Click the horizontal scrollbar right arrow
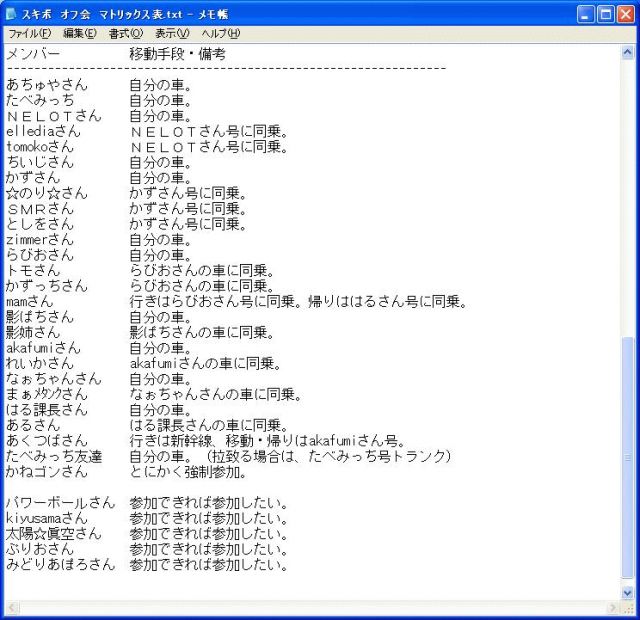This screenshot has width=640, height=620. (613, 608)
